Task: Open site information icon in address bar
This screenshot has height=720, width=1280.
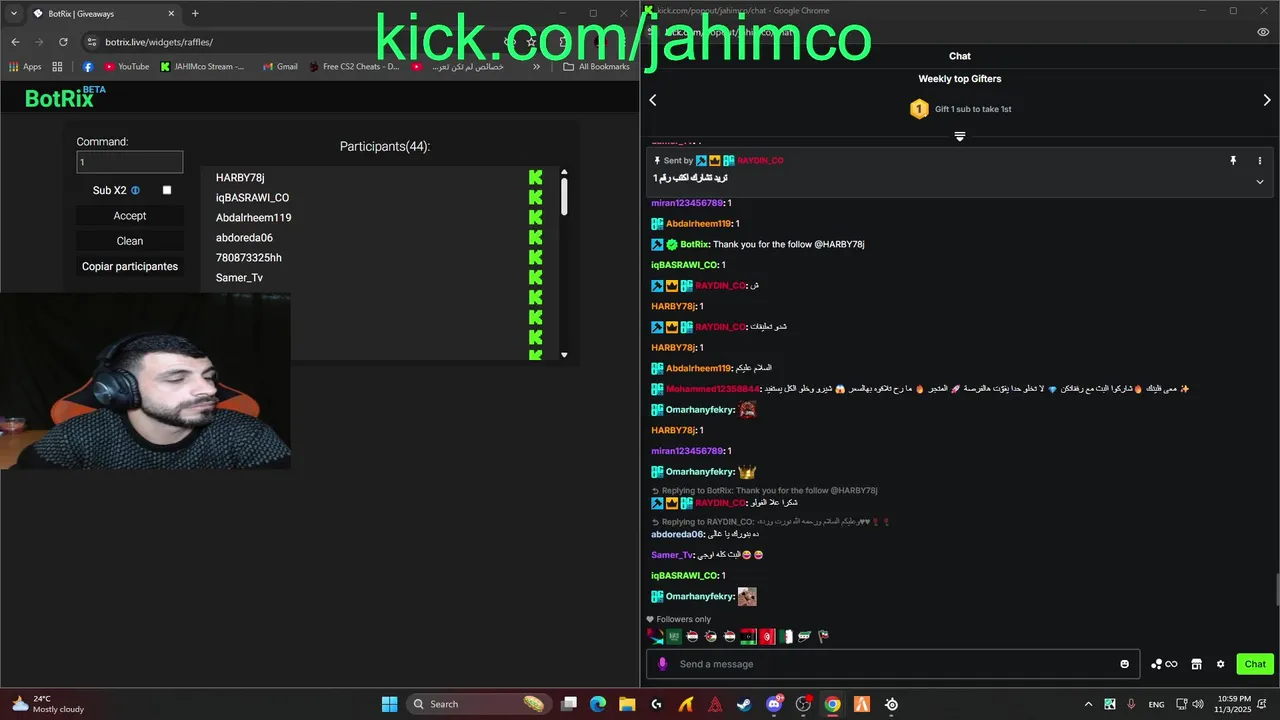Action: (92, 42)
